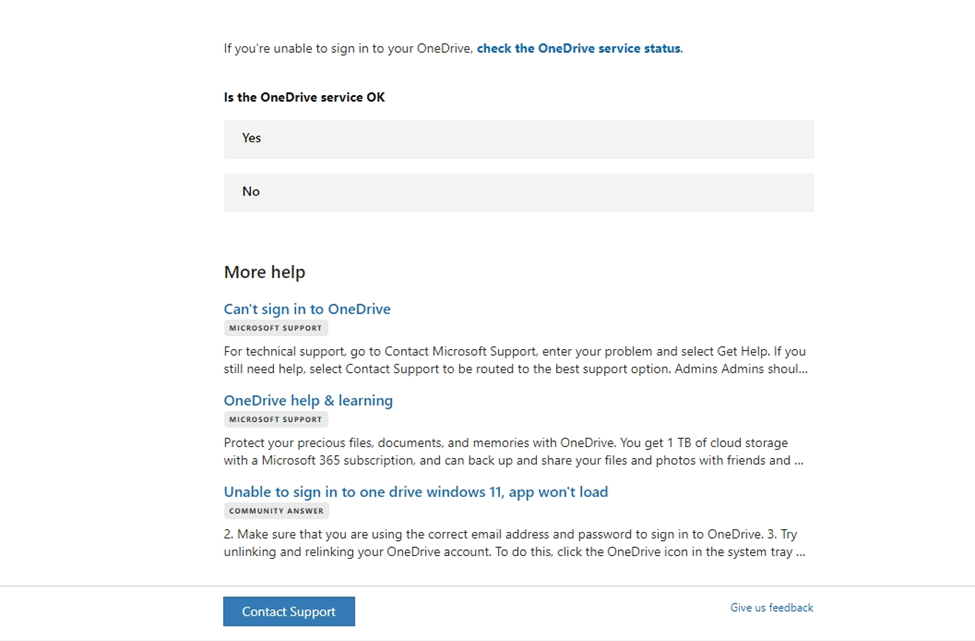Click description starting 'For technical support'
Viewport: 975px width, 641px height.
click(515, 360)
